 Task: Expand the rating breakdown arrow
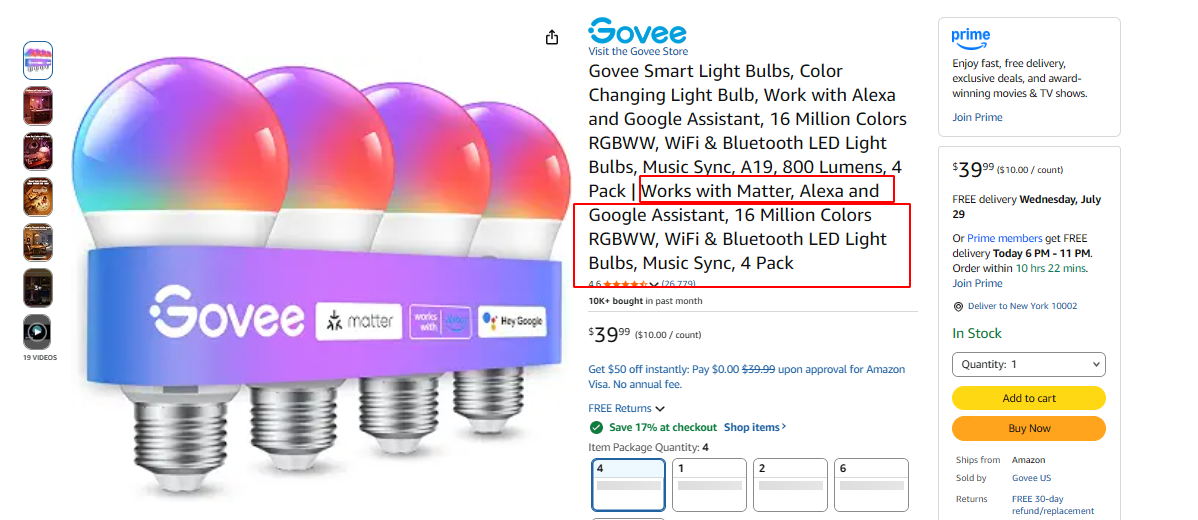click(654, 285)
